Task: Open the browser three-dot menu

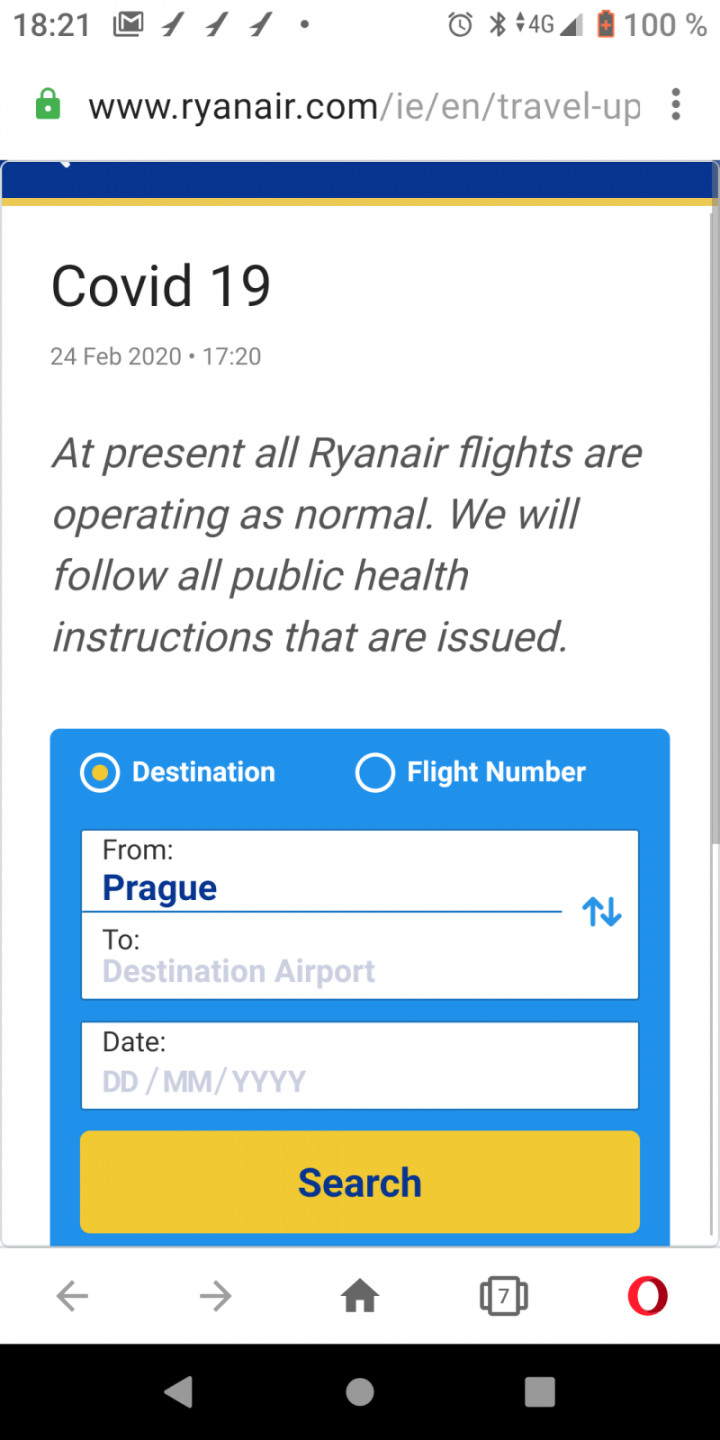Action: (677, 105)
